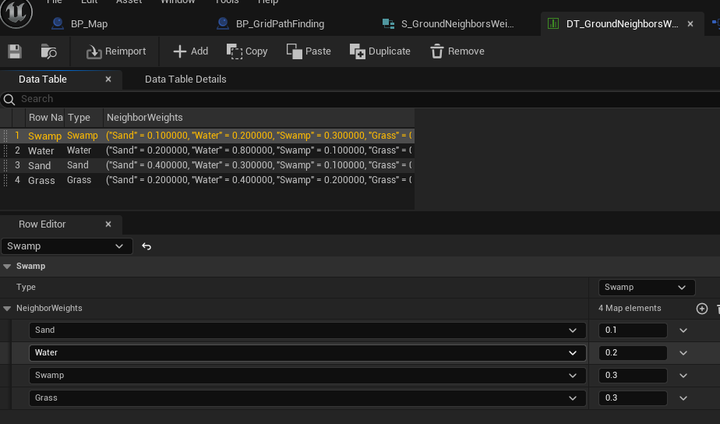Add a new row with Add

190,51
